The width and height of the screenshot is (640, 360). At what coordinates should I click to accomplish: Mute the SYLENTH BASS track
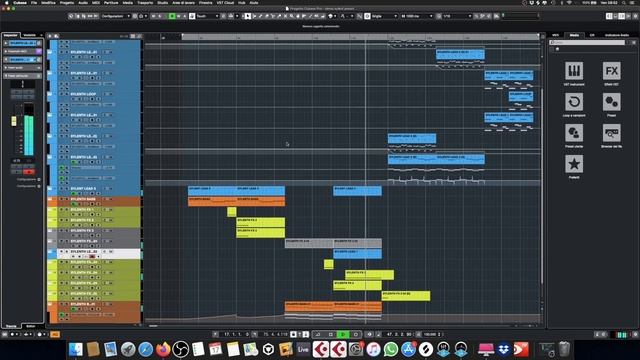[62, 199]
